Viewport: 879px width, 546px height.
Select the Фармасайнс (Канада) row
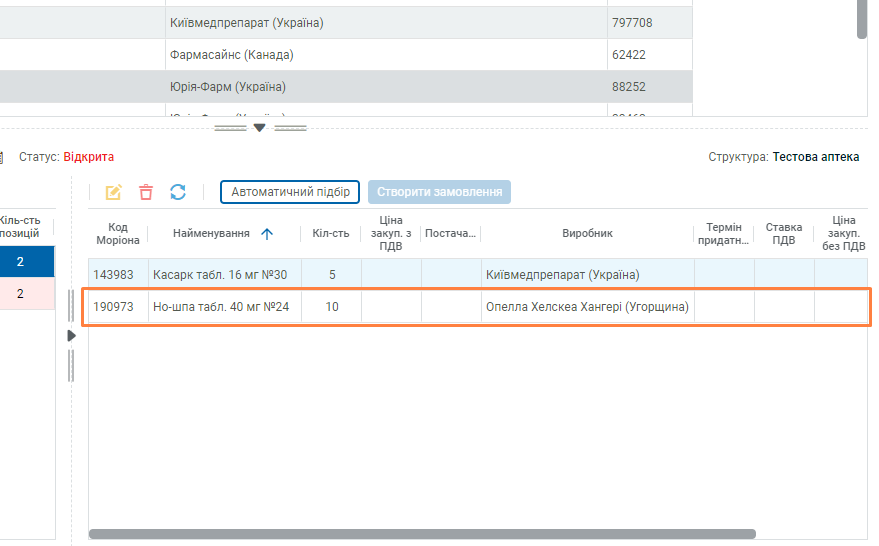346,54
